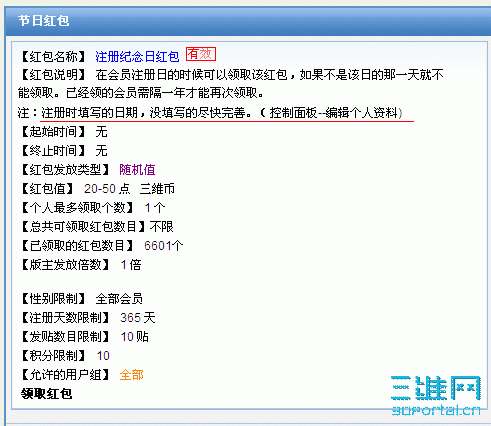Click the 【发贴数目限制】 label
This screenshot has height=426, width=491.
coord(65,336)
